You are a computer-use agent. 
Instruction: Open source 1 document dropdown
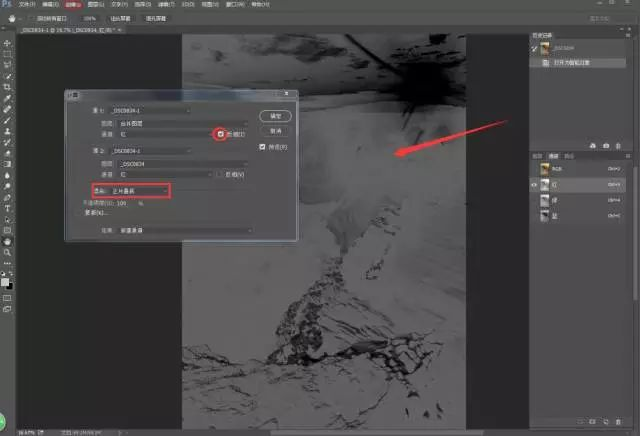[x=152, y=110]
